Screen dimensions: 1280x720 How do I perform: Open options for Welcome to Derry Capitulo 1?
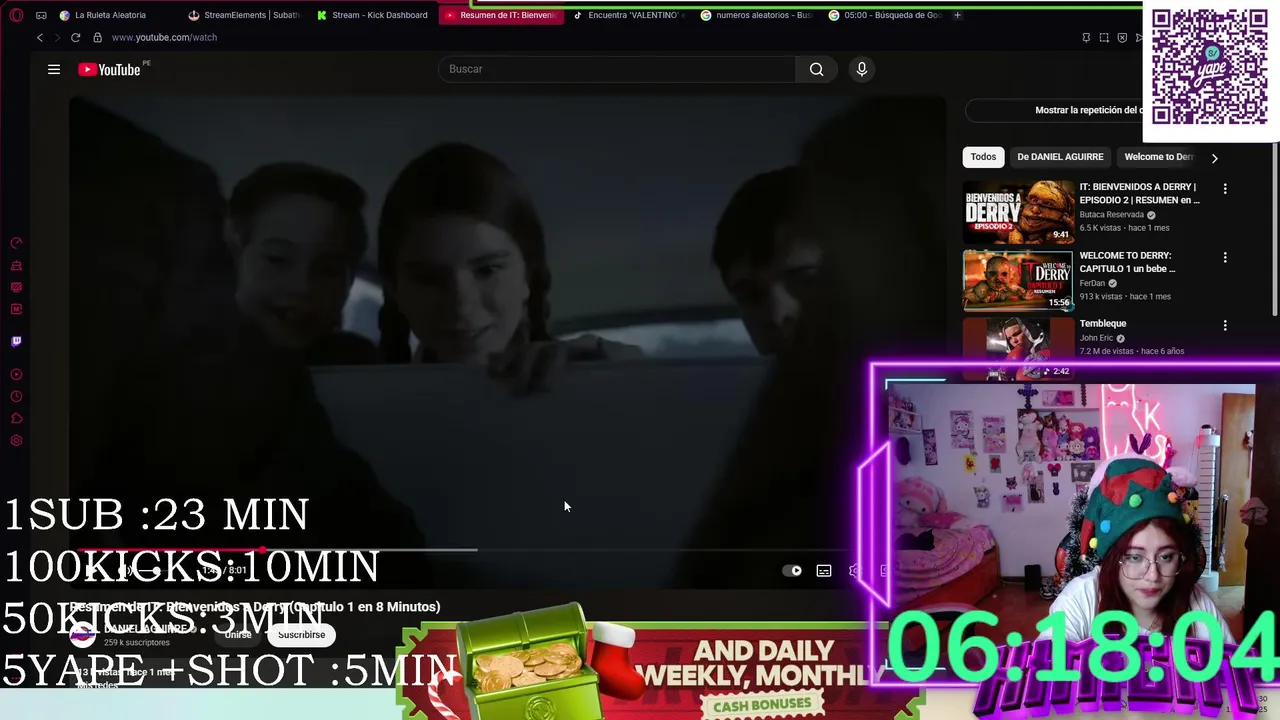[x=1225, y=257]
